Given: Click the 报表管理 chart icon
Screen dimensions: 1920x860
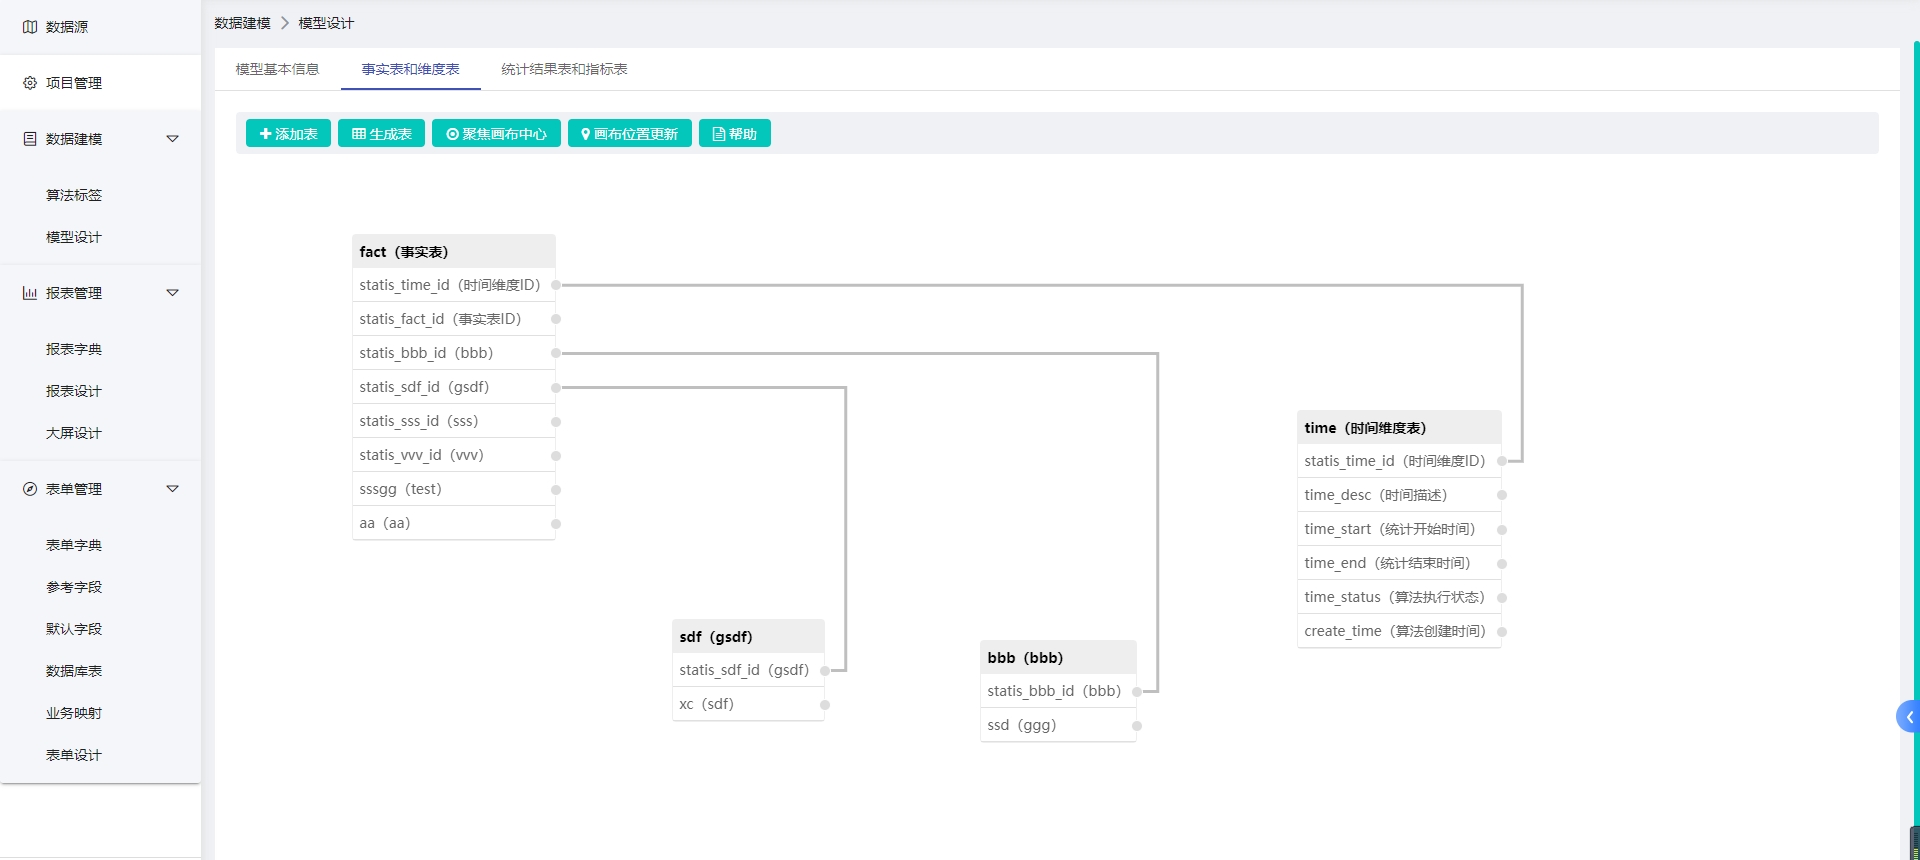Looking at the screenshot, I should pos(30,293).
